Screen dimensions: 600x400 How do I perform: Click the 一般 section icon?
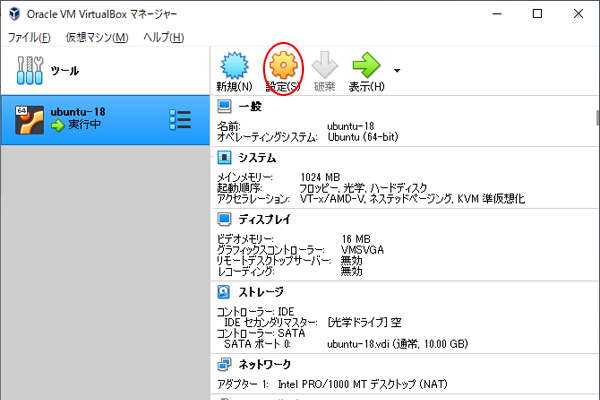click(x=224, y=106)
